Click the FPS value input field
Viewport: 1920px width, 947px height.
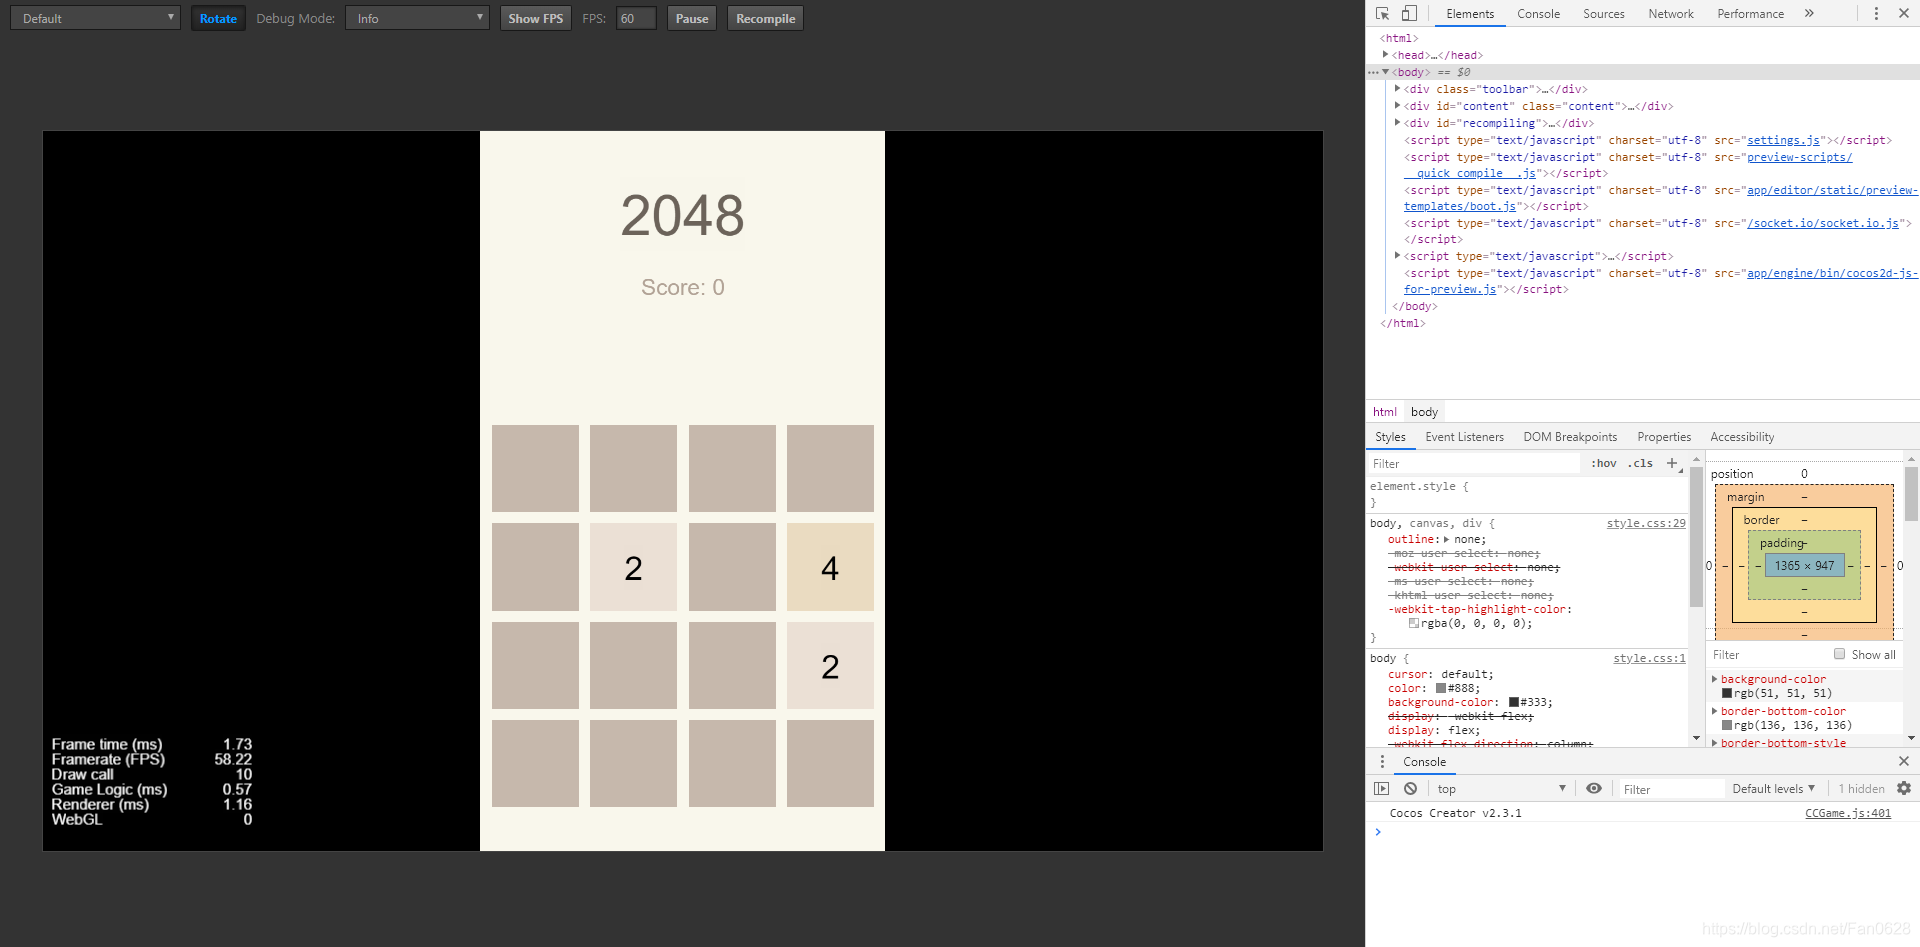[x=636, y=18]
